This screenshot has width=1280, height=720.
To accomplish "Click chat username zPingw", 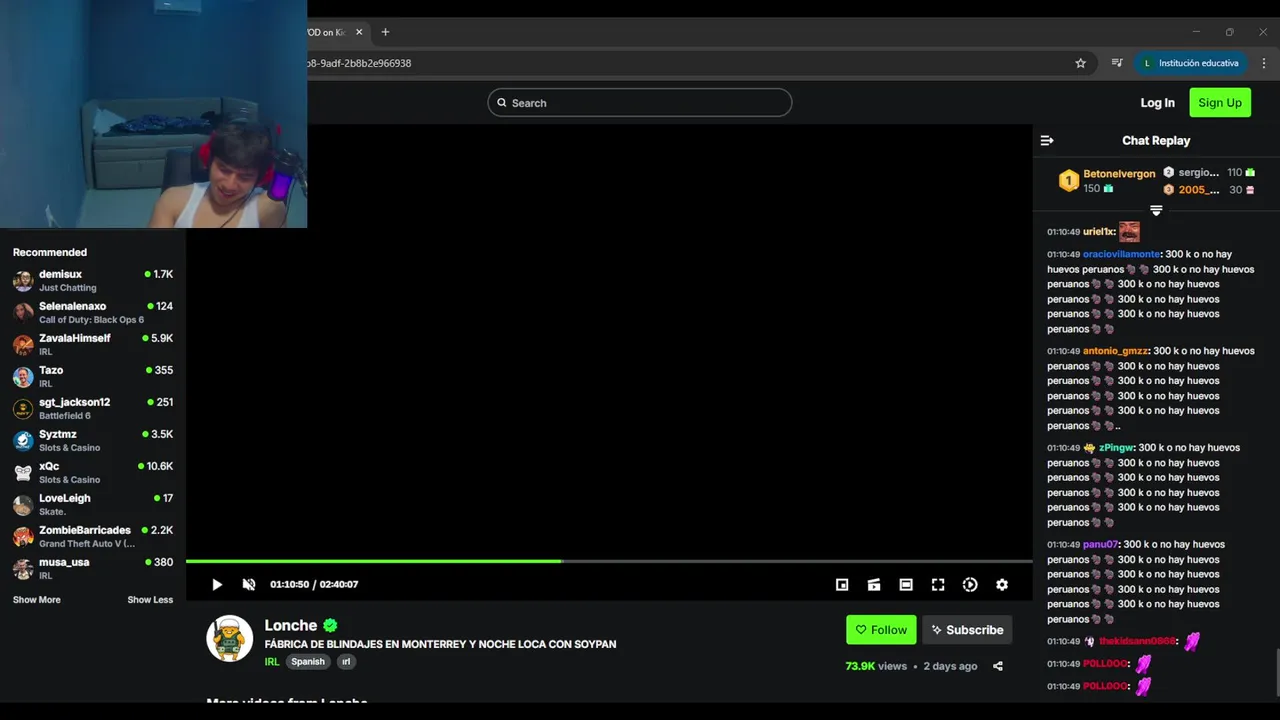I will [x=1116, y=448].
